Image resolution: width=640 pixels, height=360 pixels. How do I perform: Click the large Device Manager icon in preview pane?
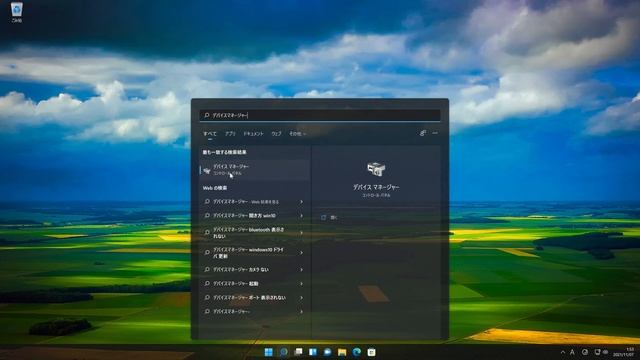376,169
